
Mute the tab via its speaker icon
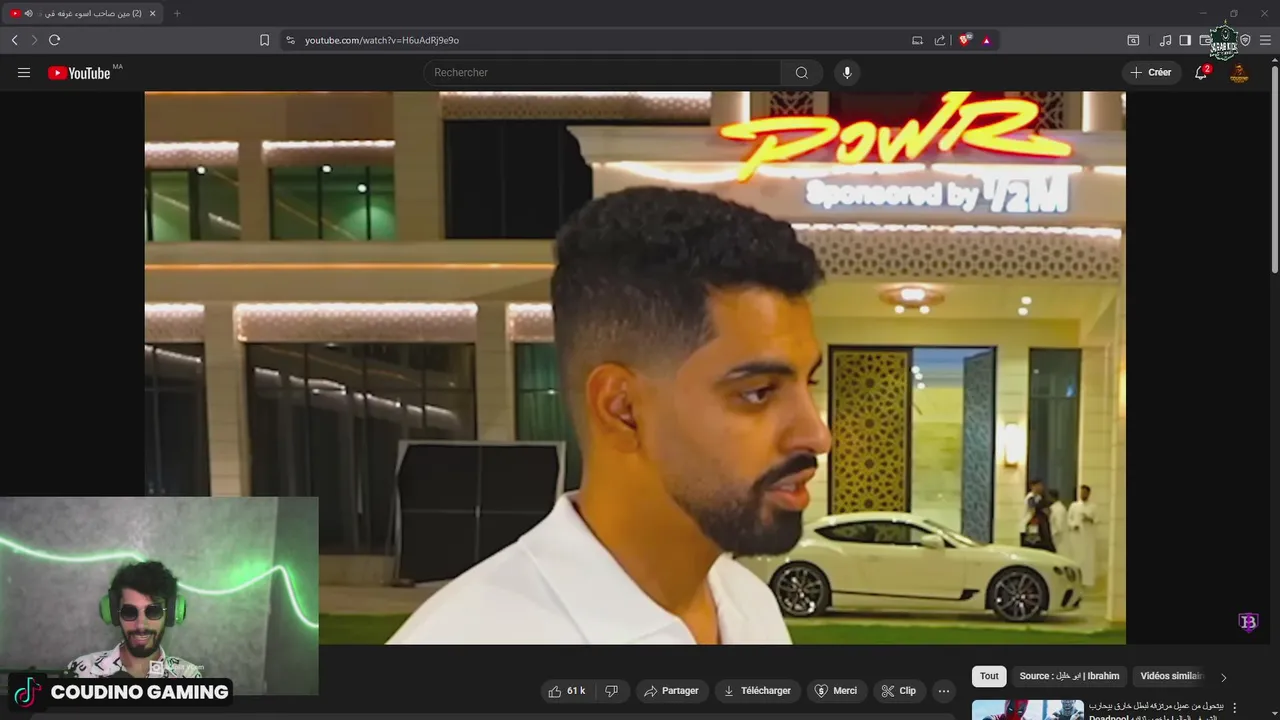28,13
